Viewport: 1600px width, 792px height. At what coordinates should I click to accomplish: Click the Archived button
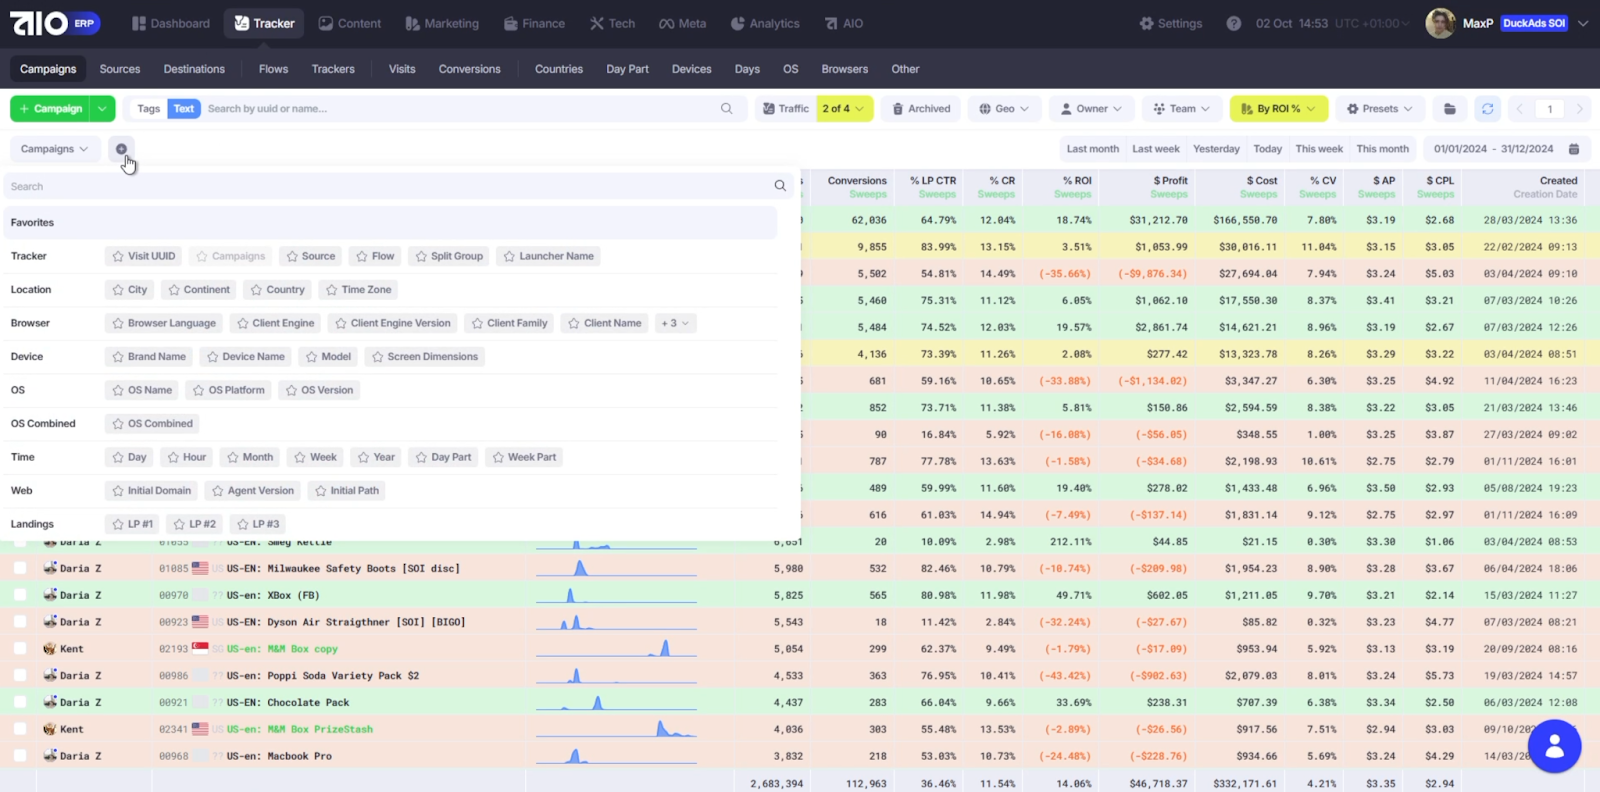click(x=921, y=109)
